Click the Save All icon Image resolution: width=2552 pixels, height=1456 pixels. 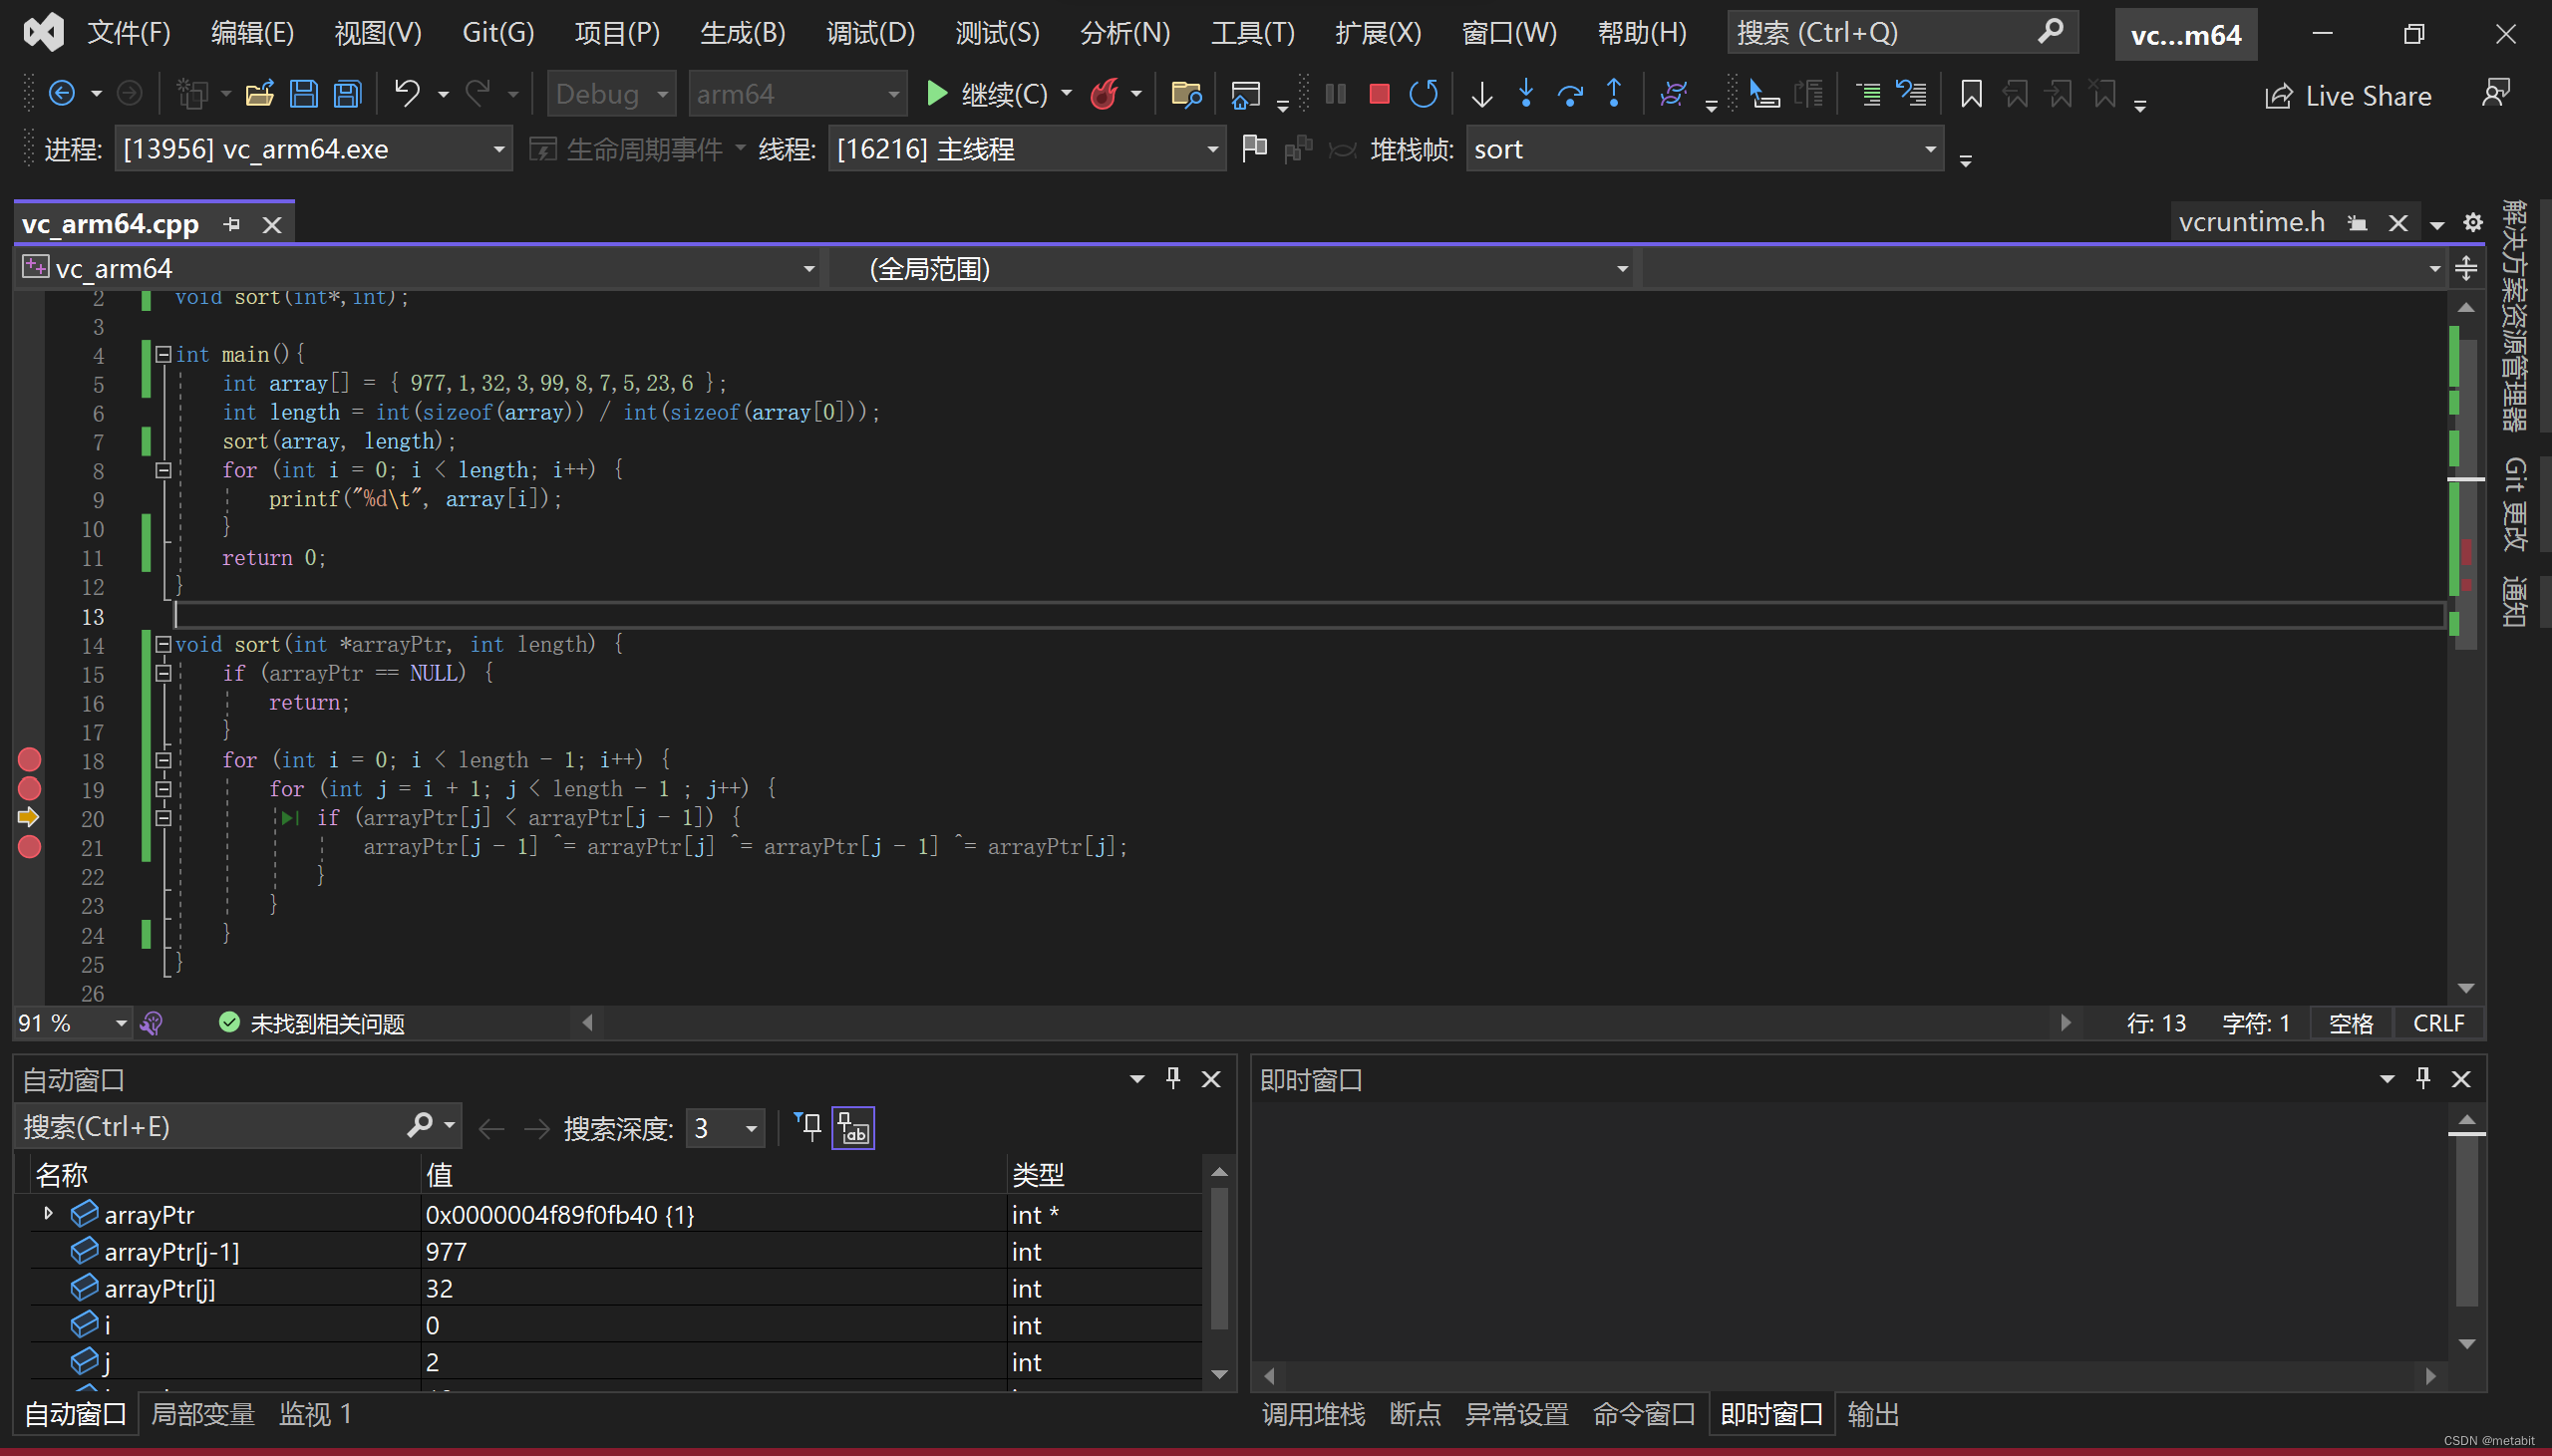347,94
